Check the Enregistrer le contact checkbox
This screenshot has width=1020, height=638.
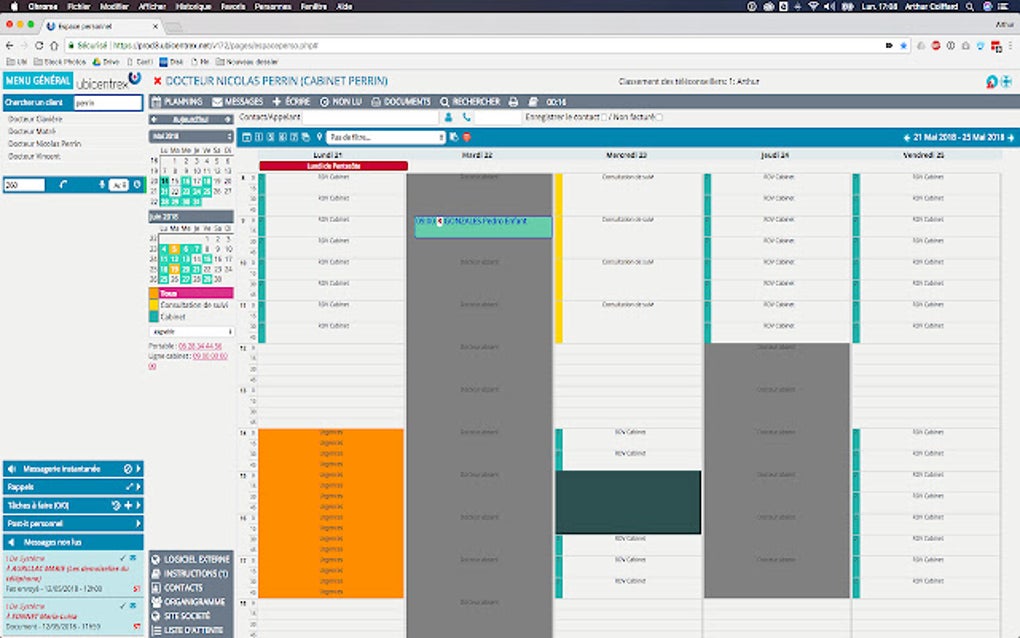(x=604, y=118)
